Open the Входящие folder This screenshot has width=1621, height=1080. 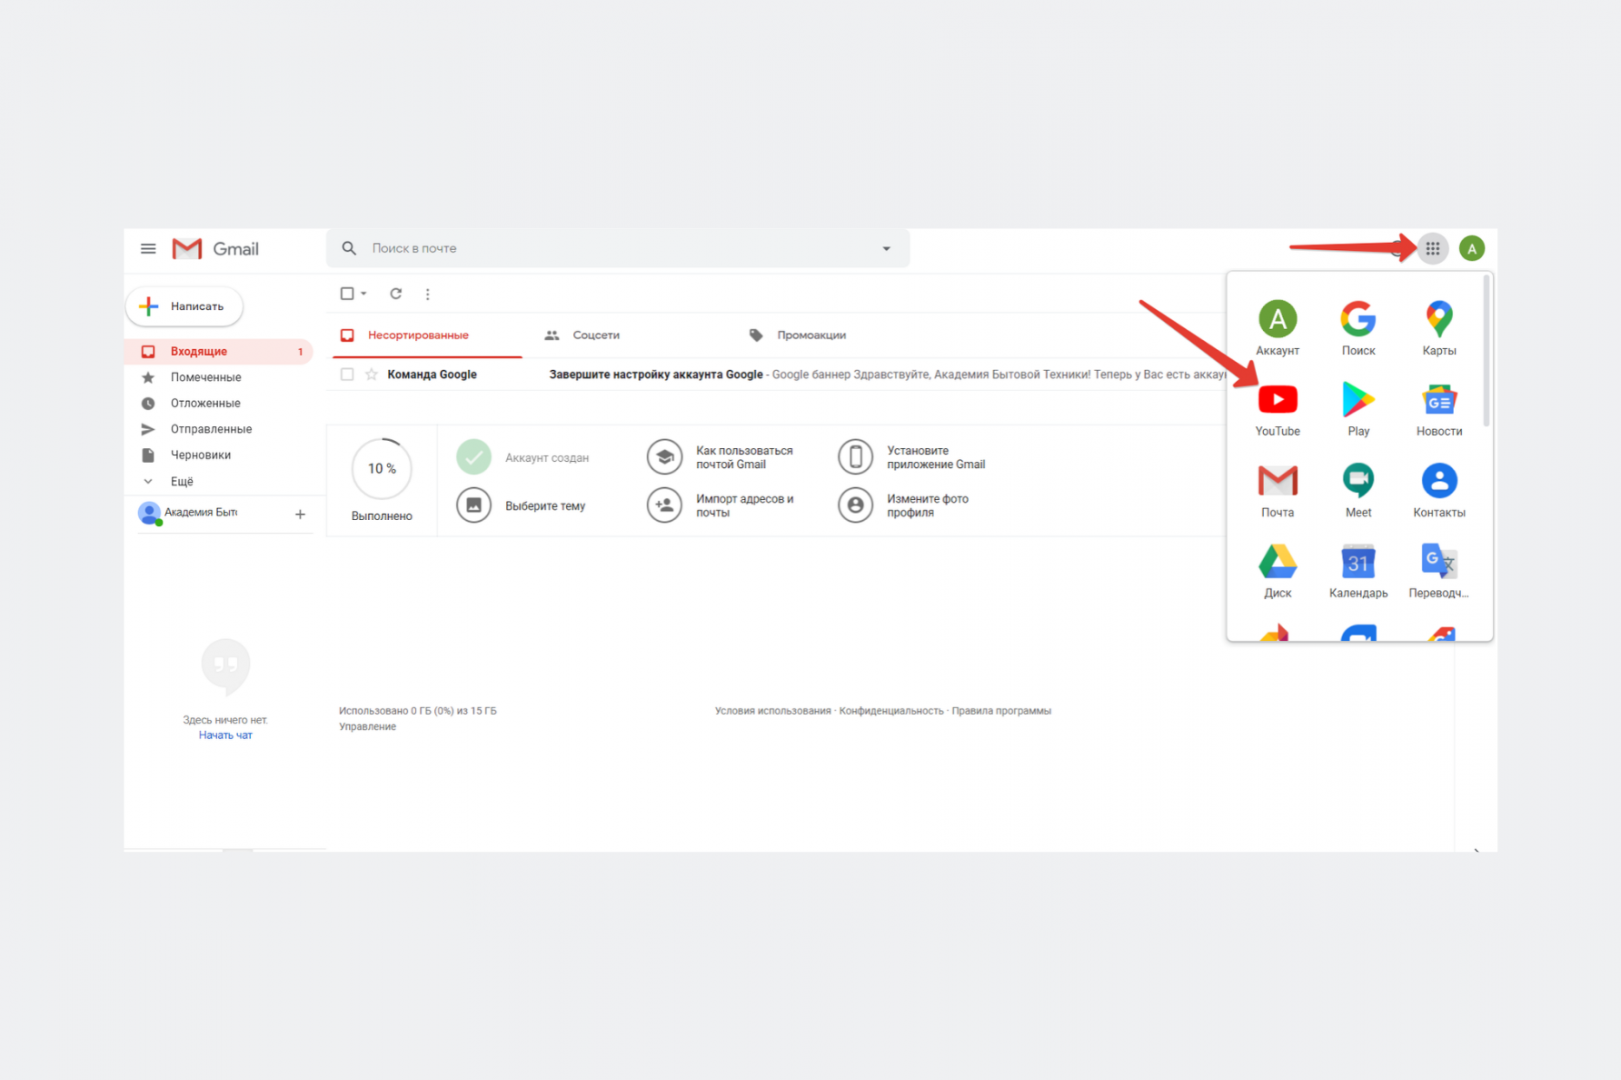[x=219, y=351]
